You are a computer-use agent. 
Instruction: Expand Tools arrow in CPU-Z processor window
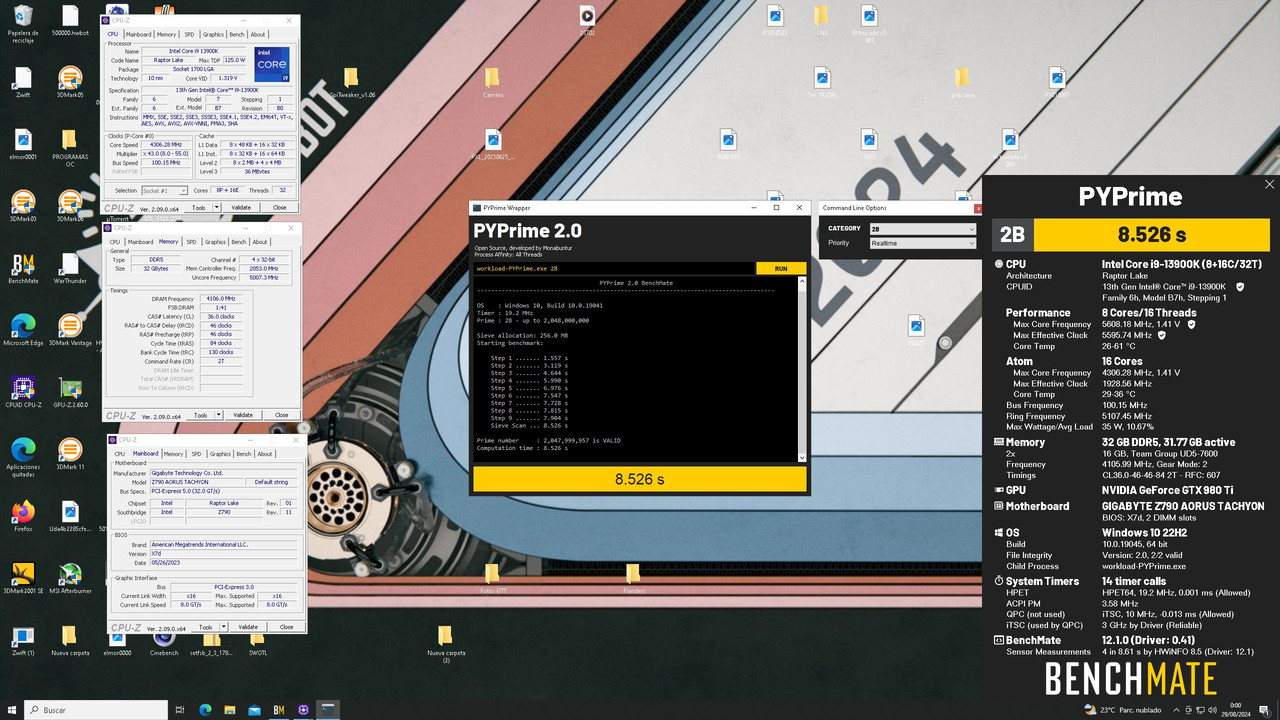214,208
